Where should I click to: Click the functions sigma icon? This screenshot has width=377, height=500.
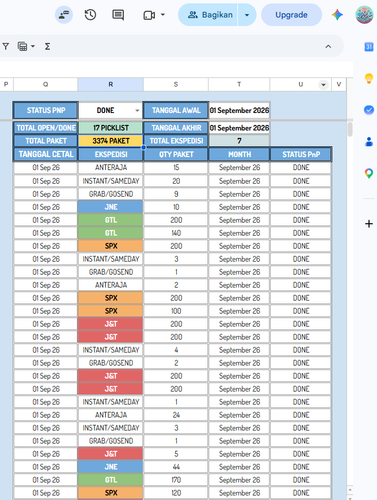click(x=47, y=46)
